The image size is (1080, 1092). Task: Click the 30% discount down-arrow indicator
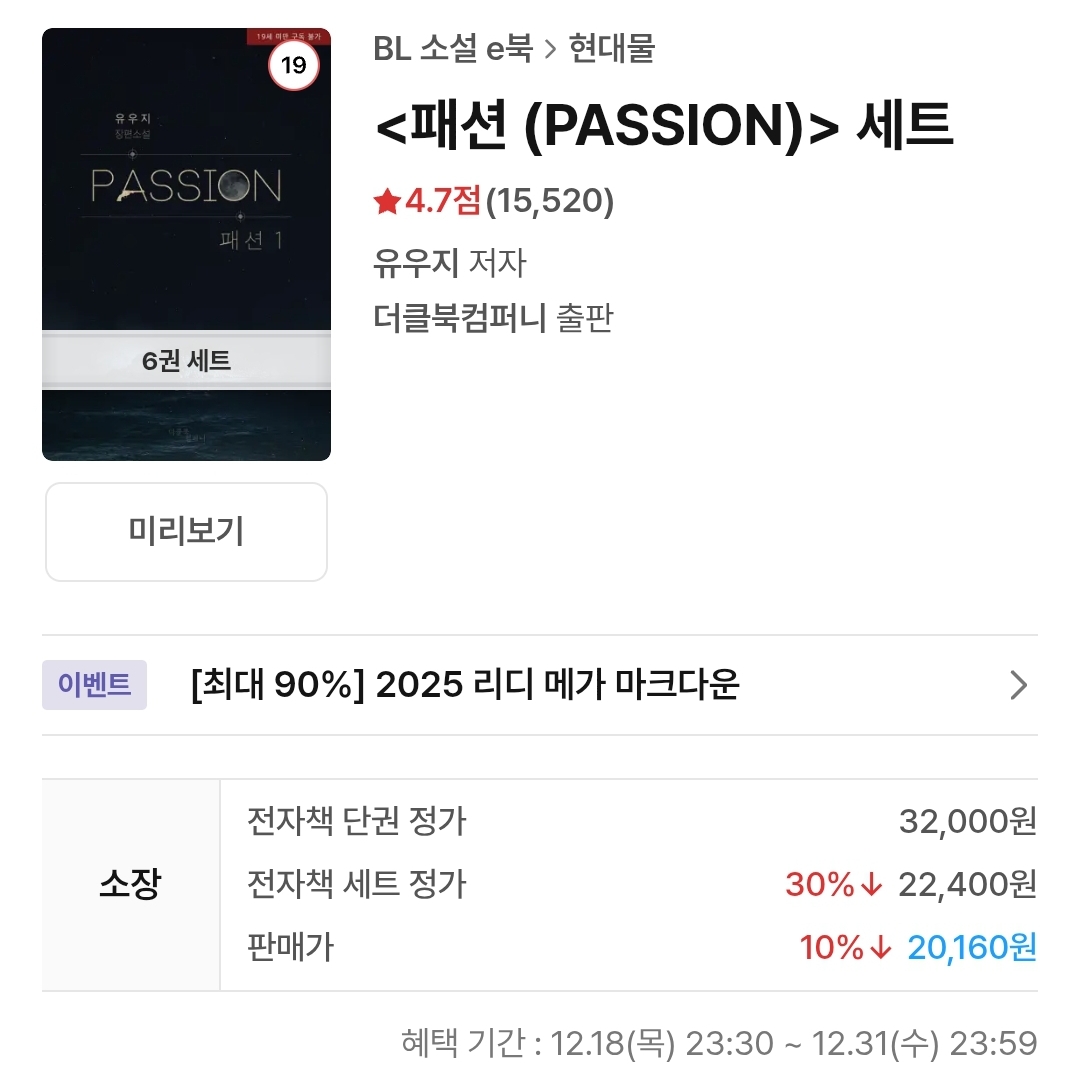point(872,885)
